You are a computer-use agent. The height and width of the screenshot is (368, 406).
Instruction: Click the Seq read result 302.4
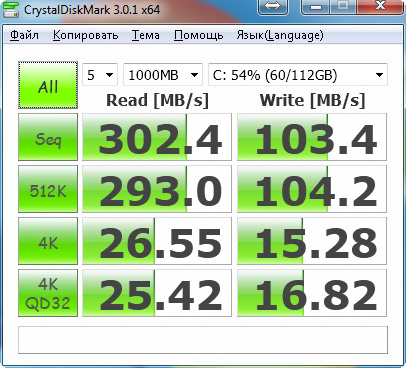pyautogui.click(x=157, y=137)
